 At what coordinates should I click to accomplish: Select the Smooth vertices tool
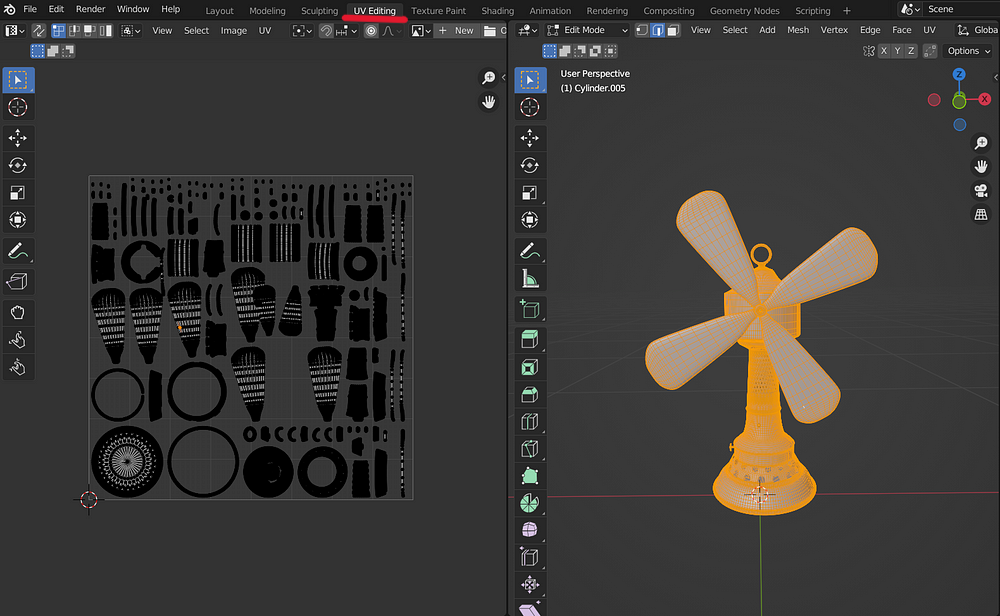coord(530,530)
